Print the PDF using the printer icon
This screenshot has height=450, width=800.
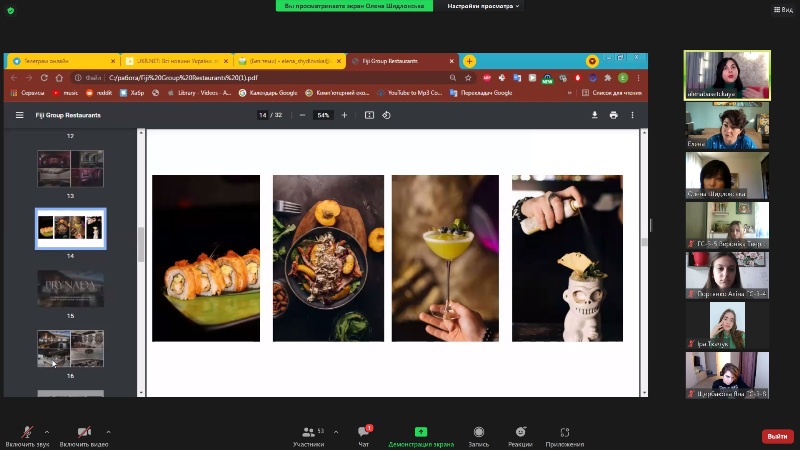[614, 115]
